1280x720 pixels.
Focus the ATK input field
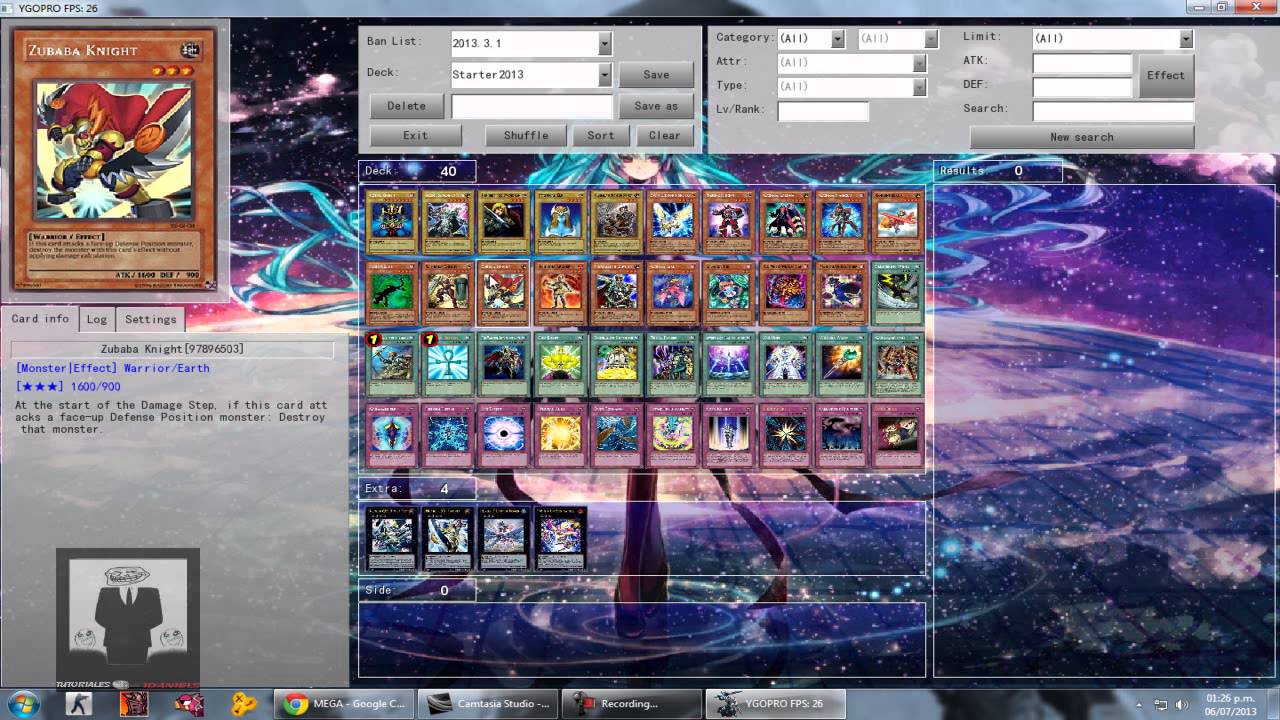1082,63
